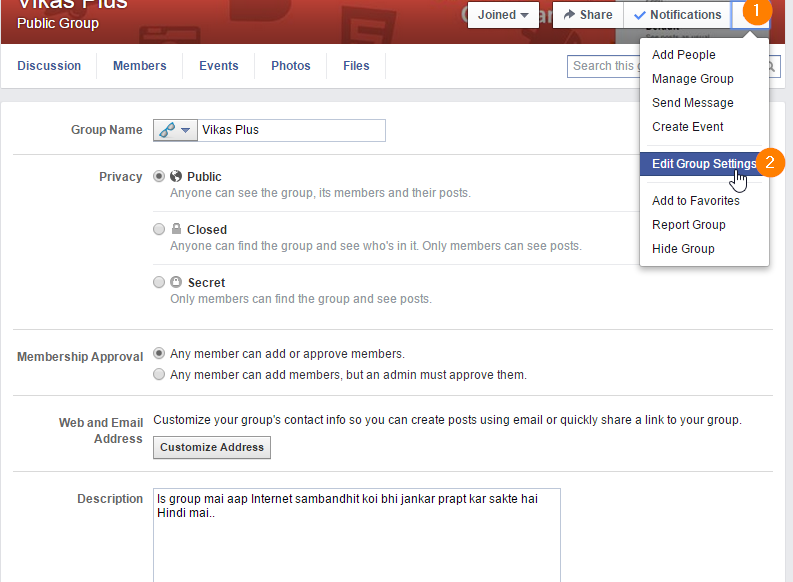Switch to the Discussion tab

tap(49, 66)
